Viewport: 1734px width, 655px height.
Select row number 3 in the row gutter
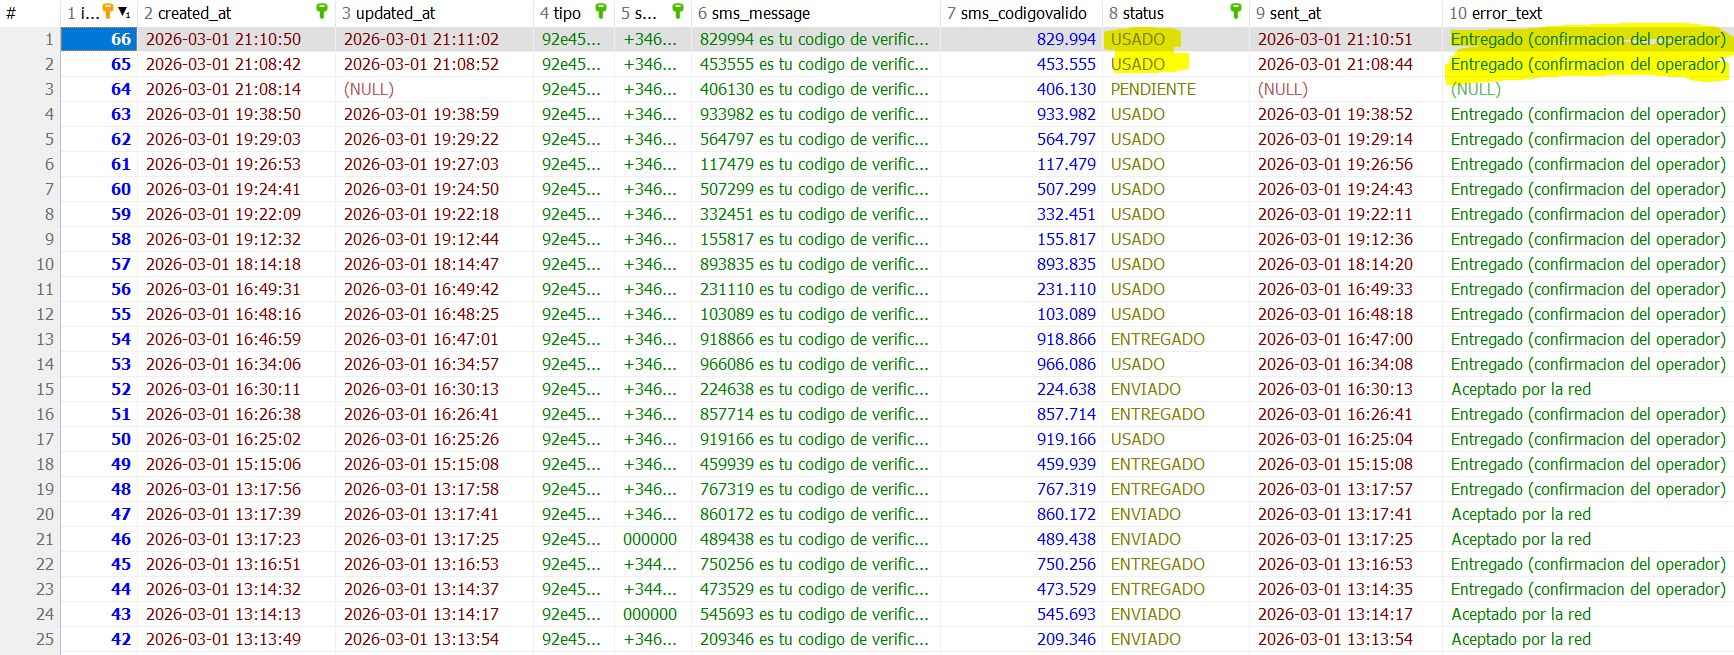point(49,89)
